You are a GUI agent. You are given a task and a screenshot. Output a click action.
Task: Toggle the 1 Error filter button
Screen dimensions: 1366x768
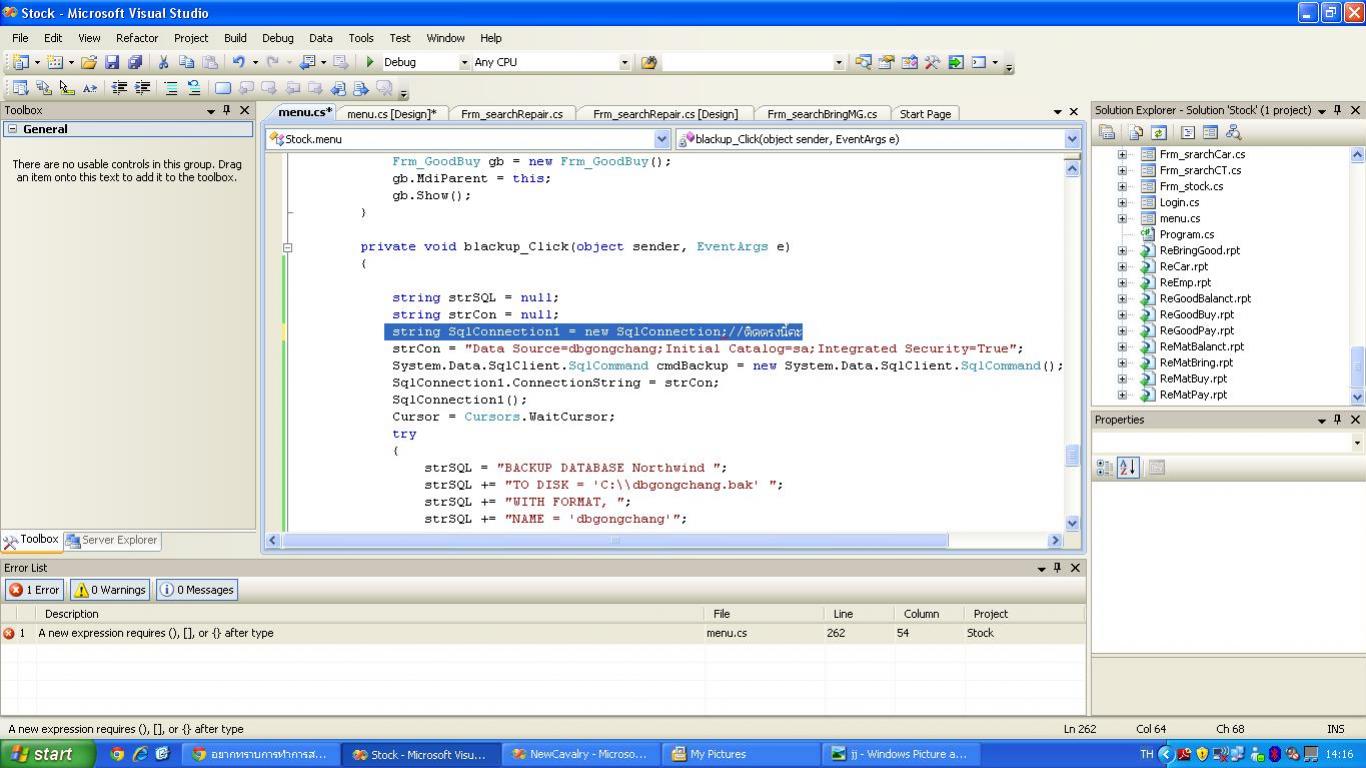(x=35, y=590)
